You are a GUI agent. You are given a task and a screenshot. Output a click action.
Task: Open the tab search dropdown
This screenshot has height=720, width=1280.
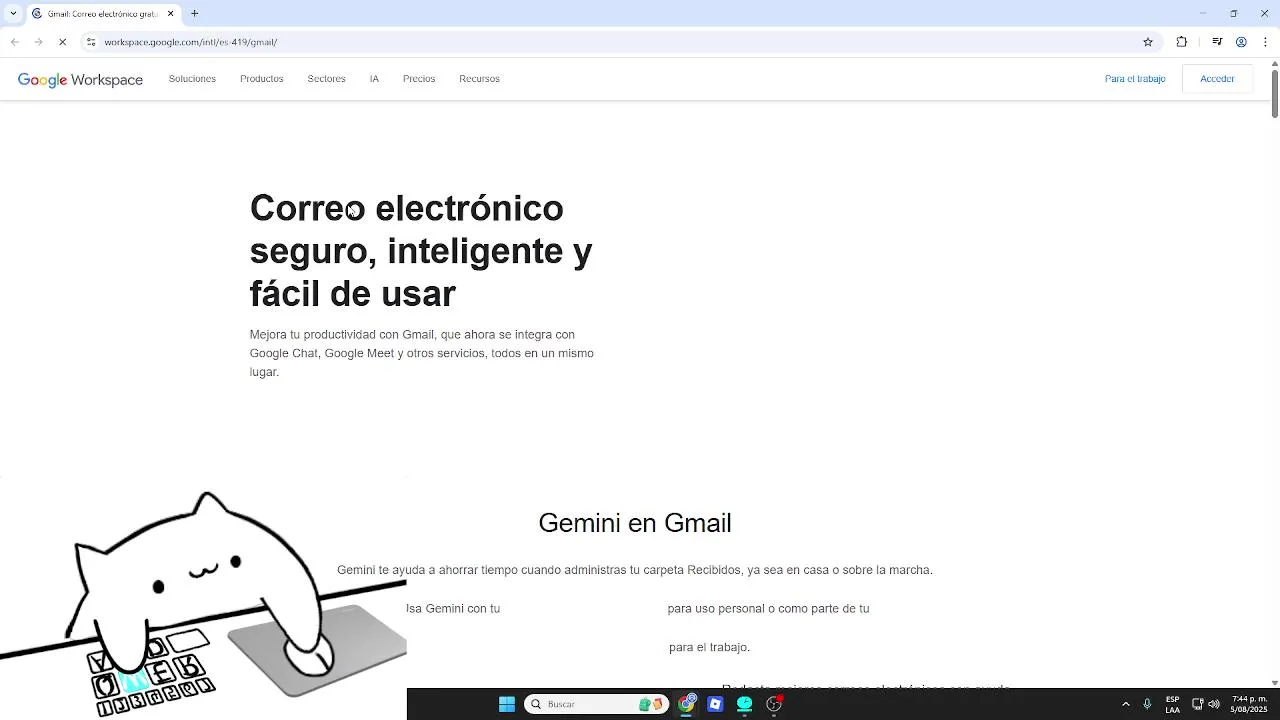pyautogui.click(x=14, y=14)
